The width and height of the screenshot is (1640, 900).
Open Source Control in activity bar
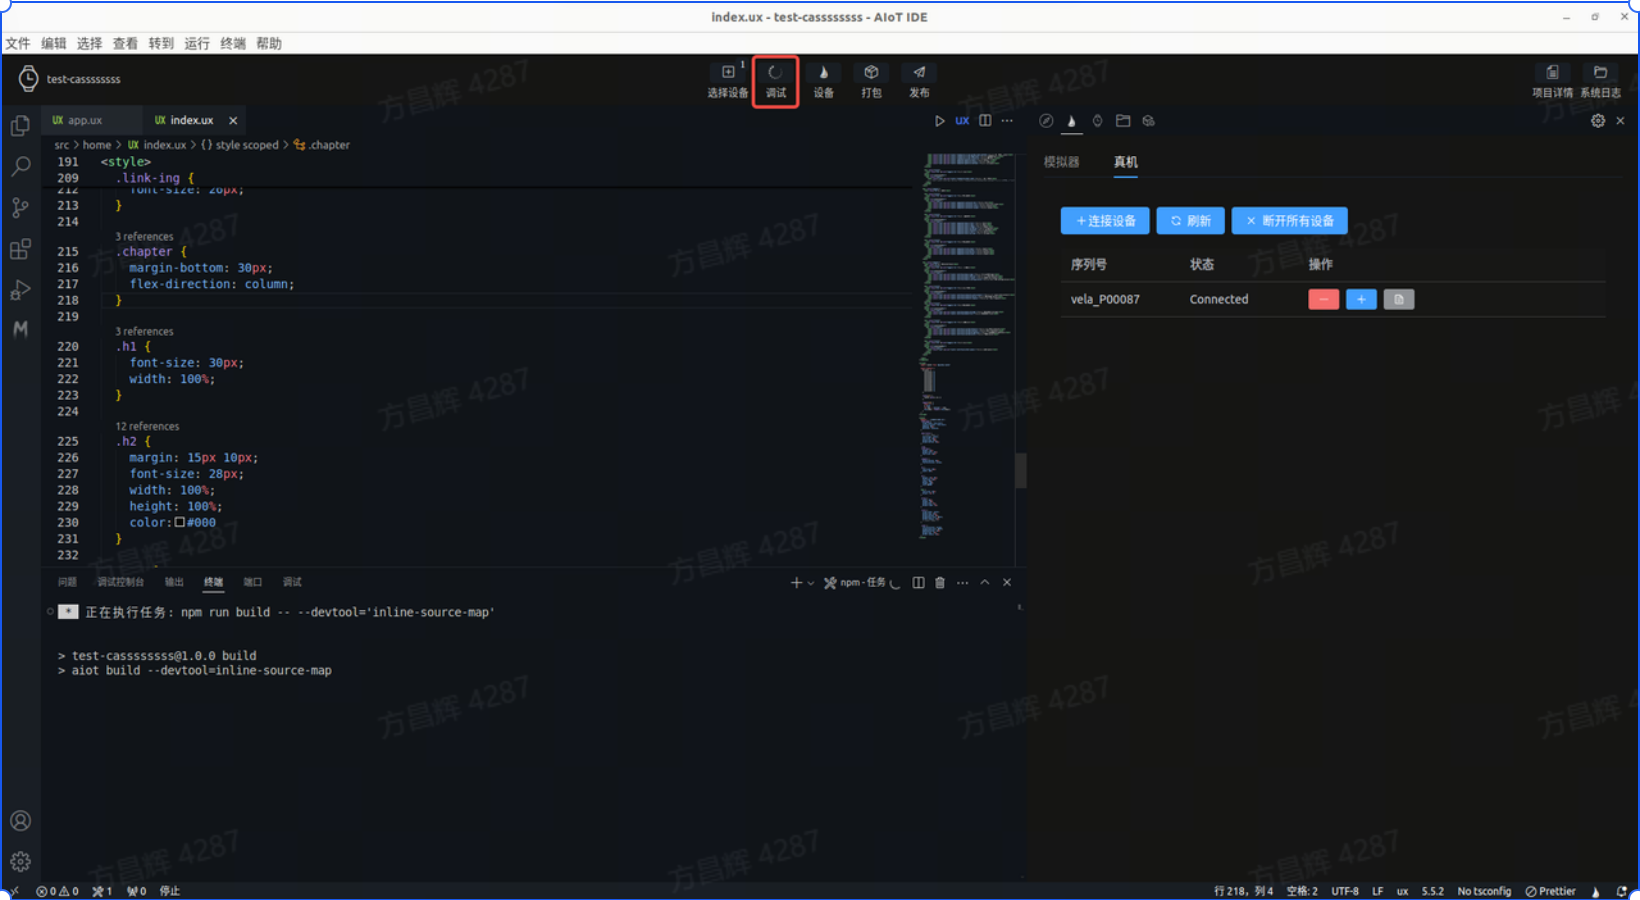coord(20,208)
